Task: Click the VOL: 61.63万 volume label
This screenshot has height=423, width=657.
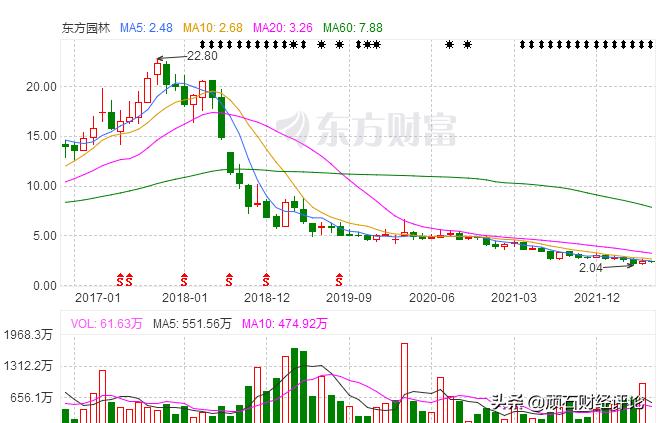Action: tap(107, 324)
